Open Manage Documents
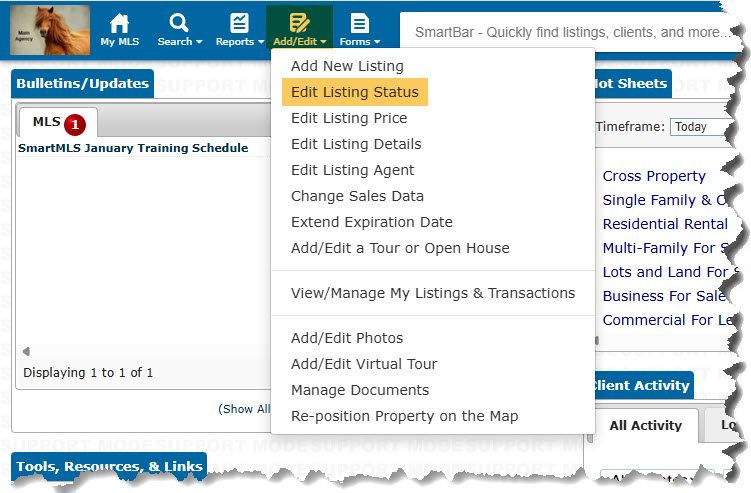The image size is (751, 493). [360, 390]
